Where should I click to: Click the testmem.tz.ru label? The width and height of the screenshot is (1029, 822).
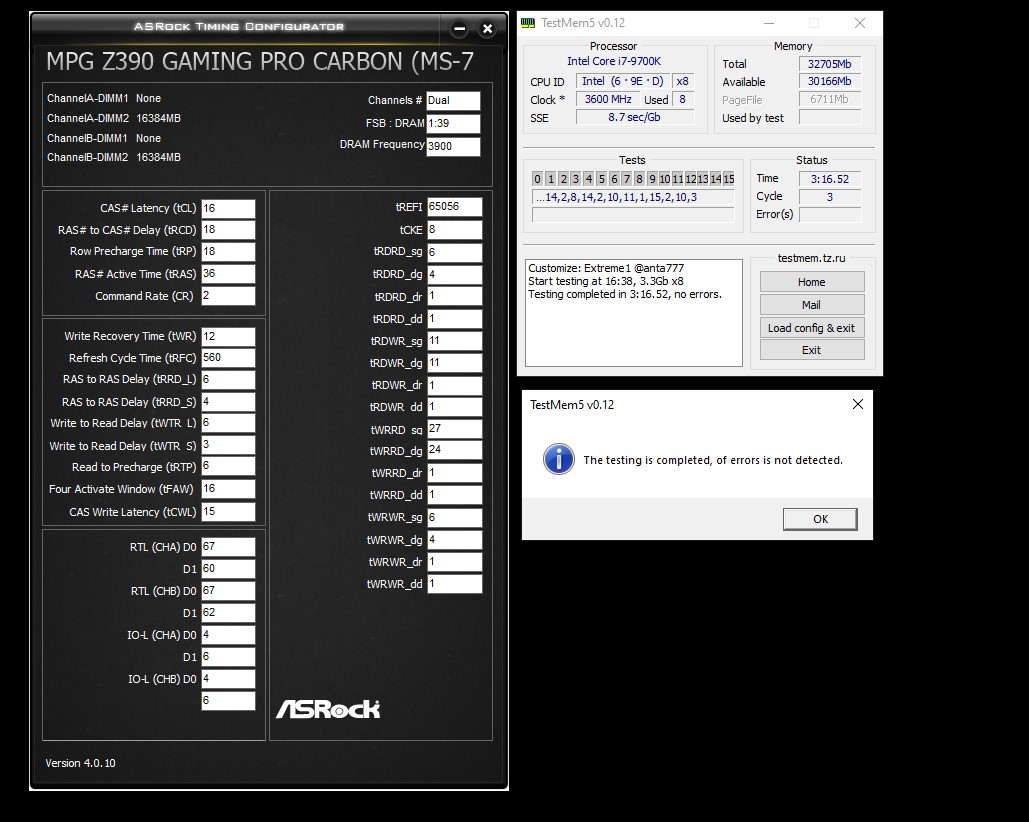click(812, 258)
